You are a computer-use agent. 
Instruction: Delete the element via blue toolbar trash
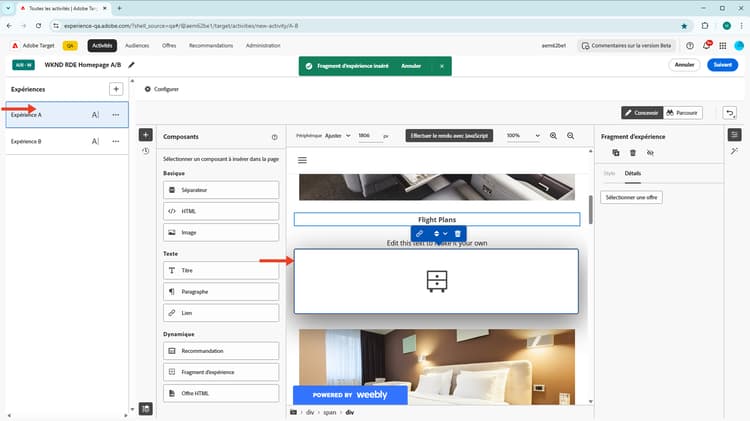pos(458,233)
